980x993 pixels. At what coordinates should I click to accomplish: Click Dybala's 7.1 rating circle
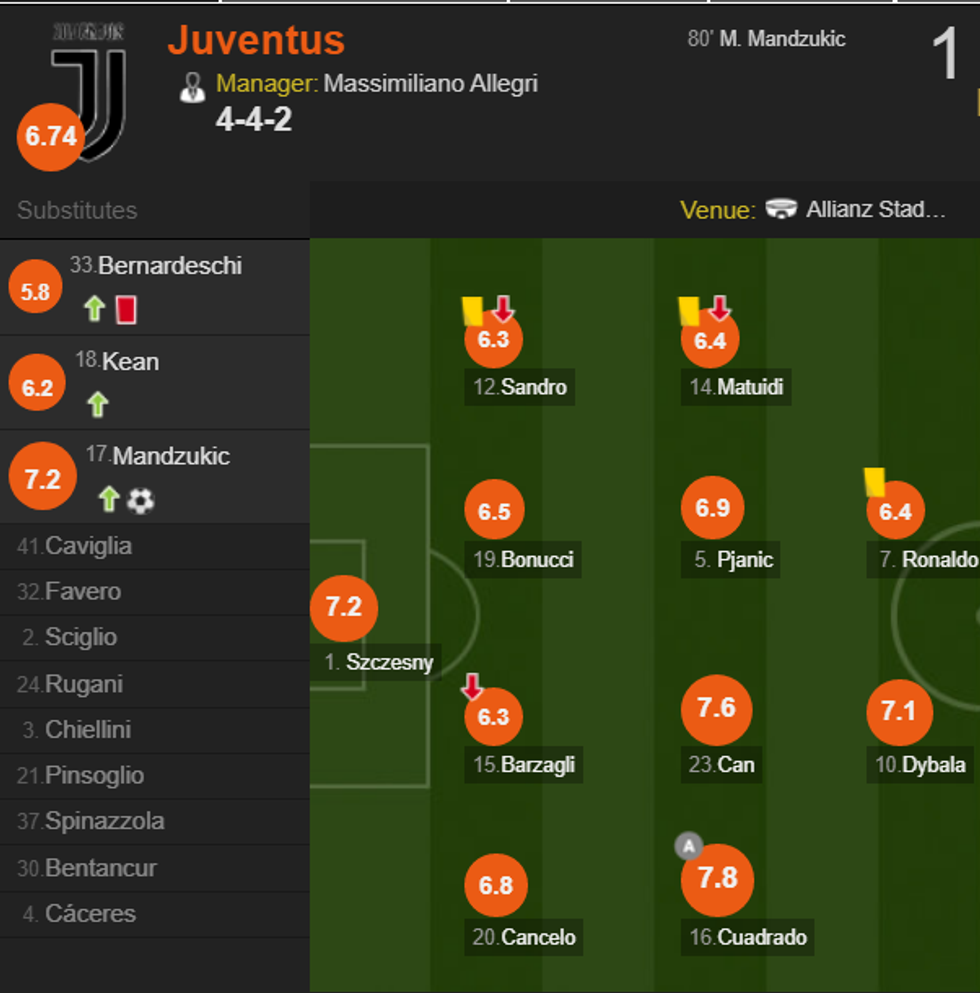pyautogui.click(x=898, y=711)
